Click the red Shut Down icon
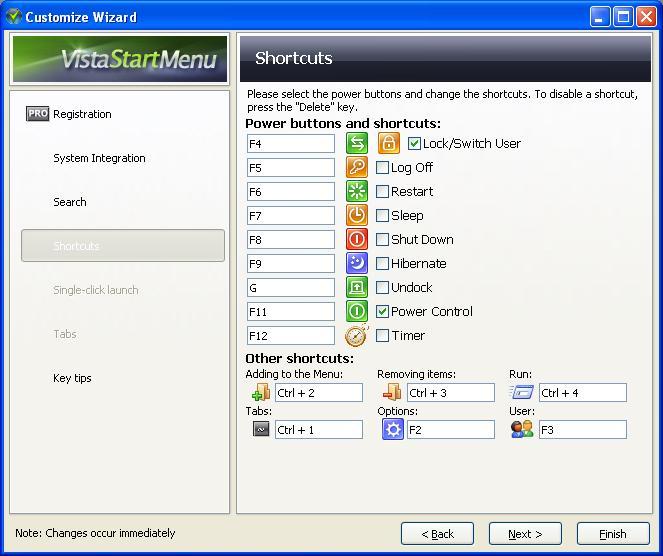663x556 pixels. tap(357, 239)
